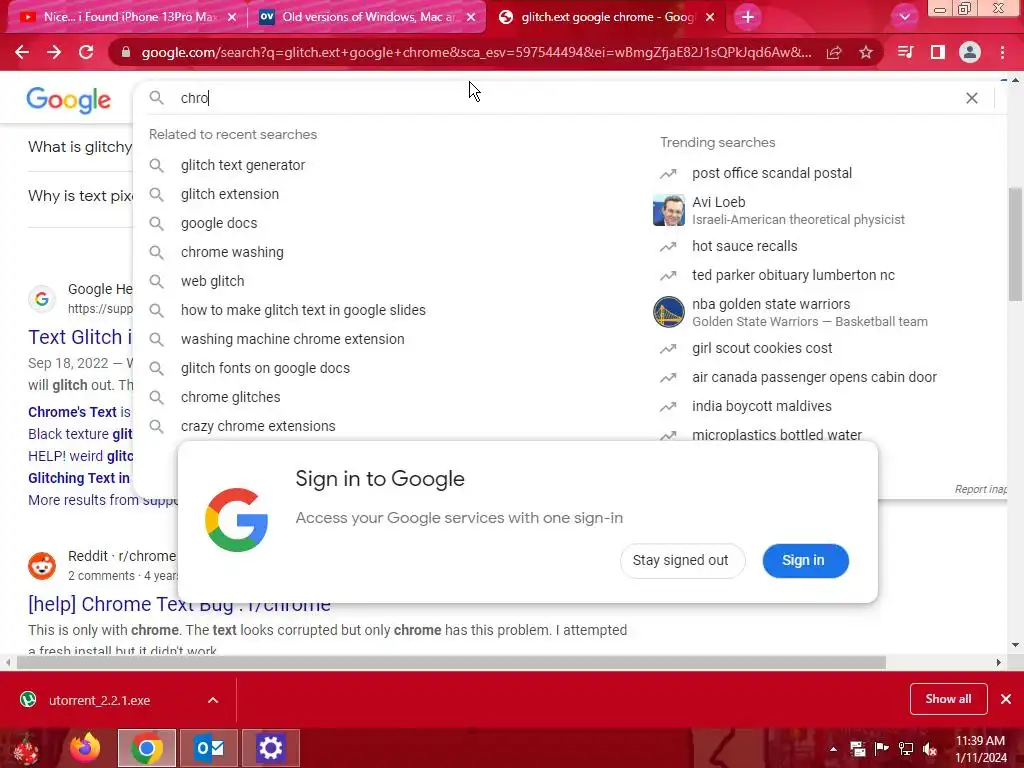Screen dimensions: 1024x768
Task: Open girl scout cookies cost trending
Action: pyautogui.click(x=761, y=348)
